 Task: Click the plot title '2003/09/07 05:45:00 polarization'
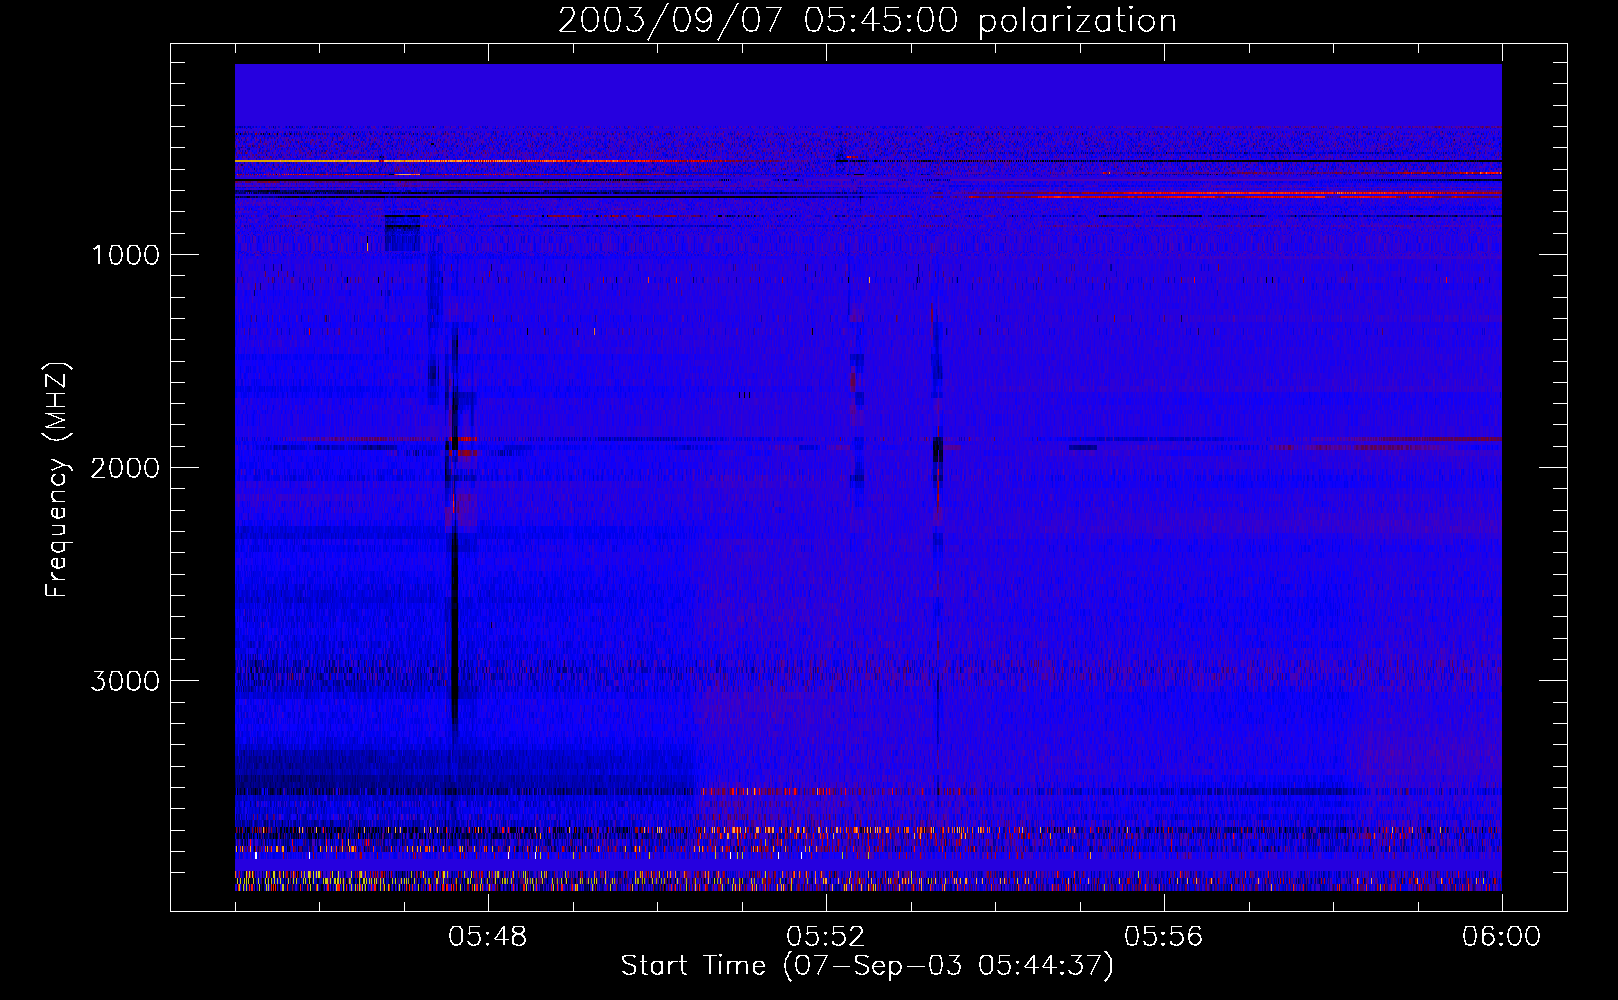click(x=867, y=21)
